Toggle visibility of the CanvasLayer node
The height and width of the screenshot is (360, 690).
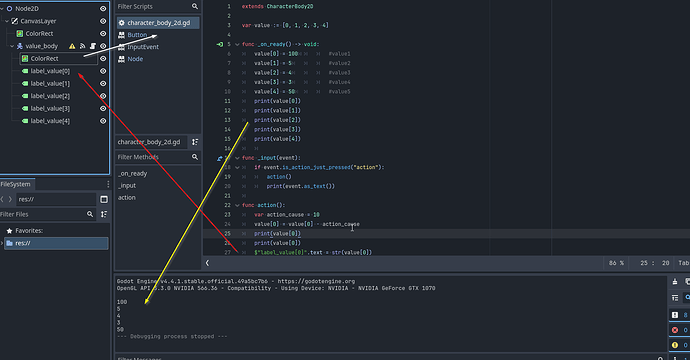[103, 21]
